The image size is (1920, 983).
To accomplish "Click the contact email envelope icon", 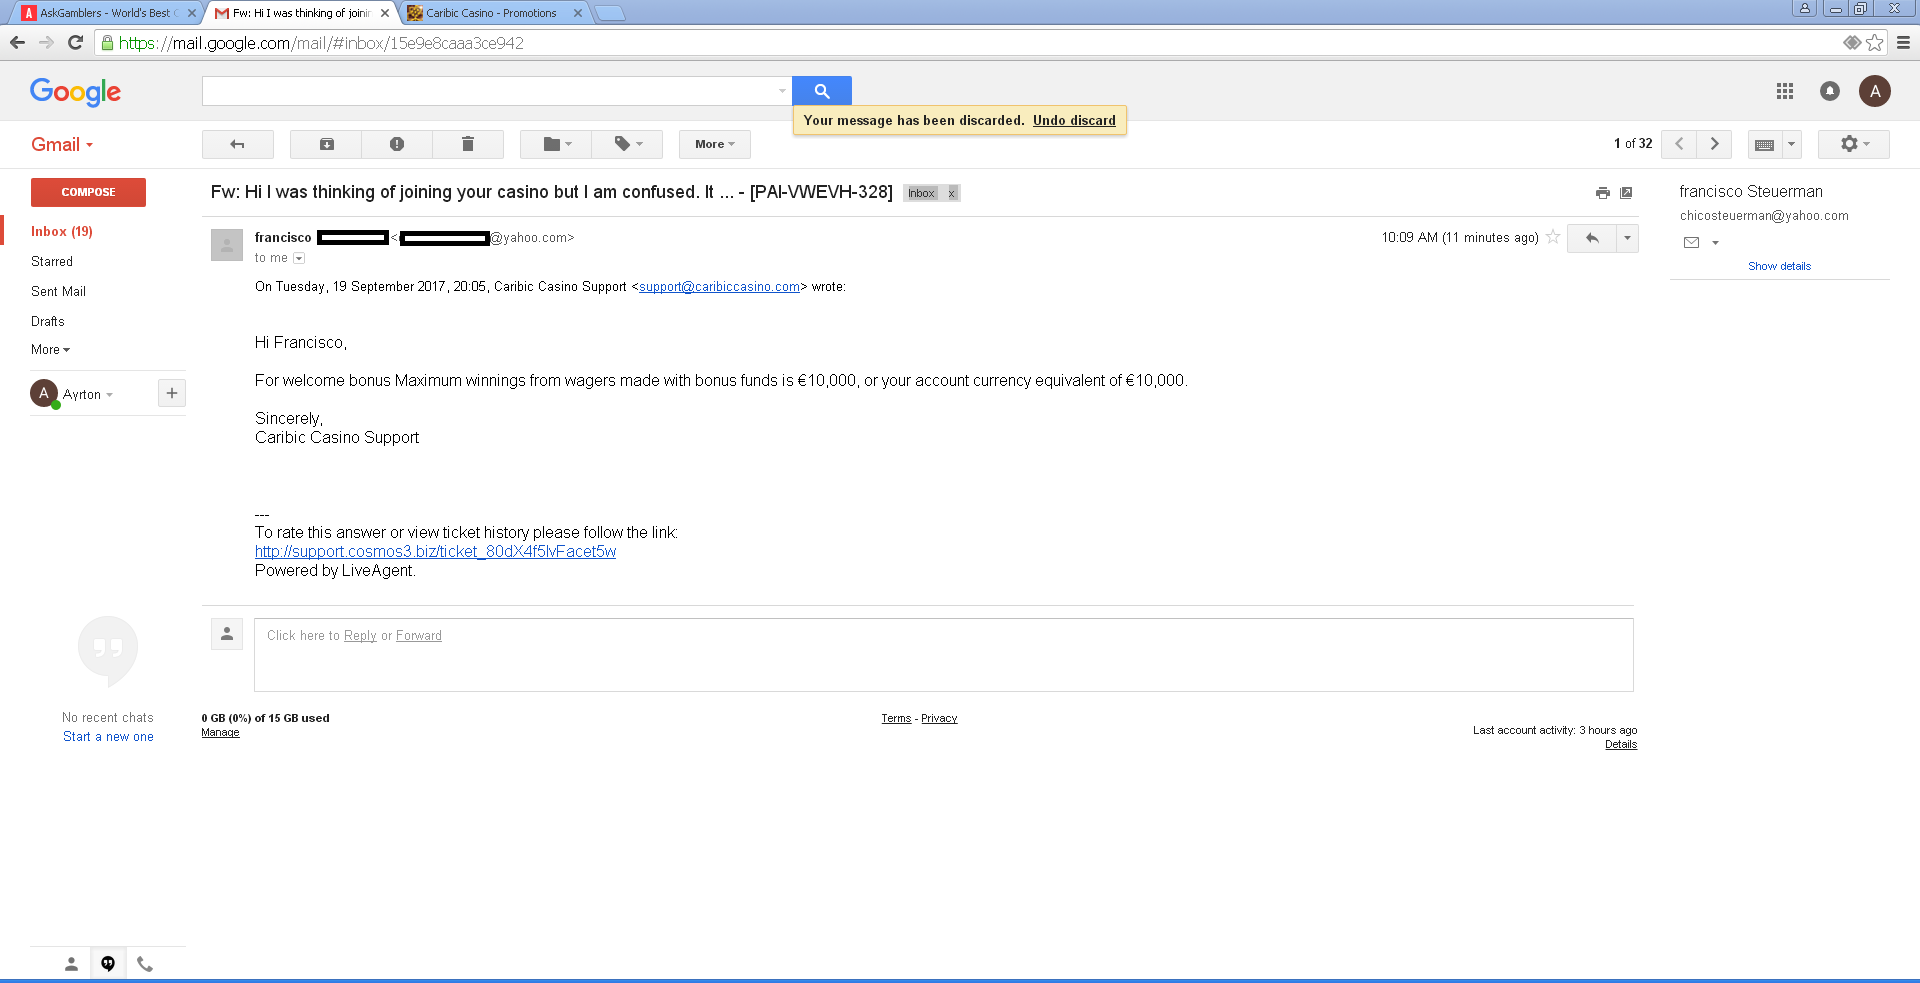I will [x=1692, y=242].
